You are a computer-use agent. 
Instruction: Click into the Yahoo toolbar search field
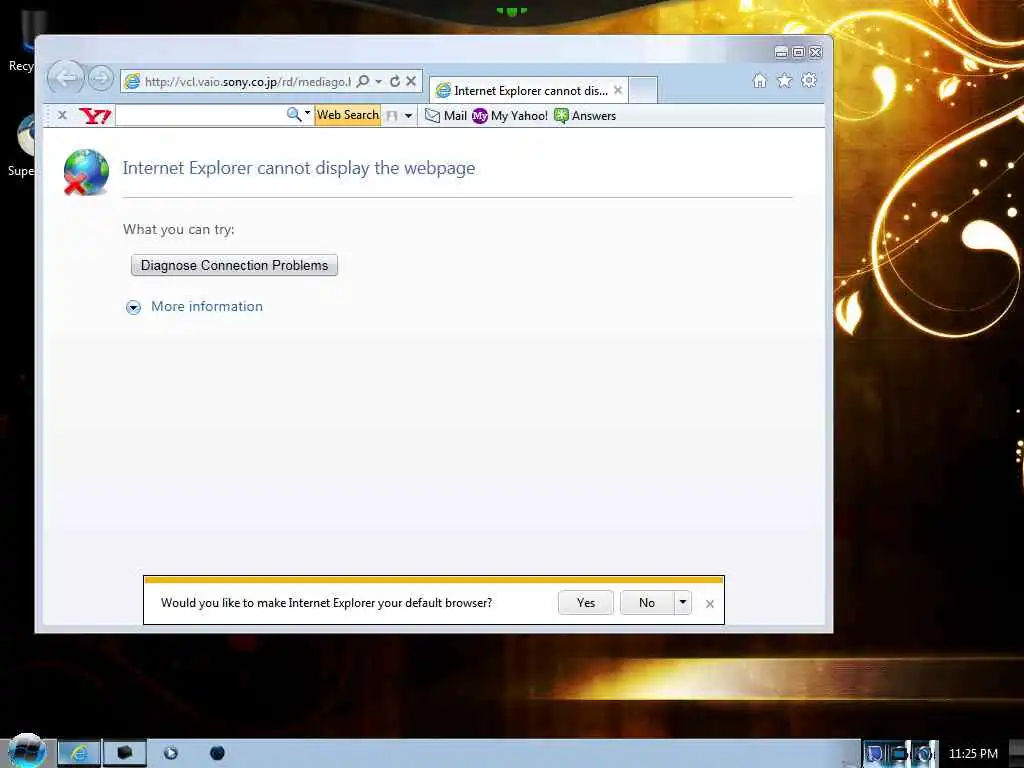pos(200,116)
